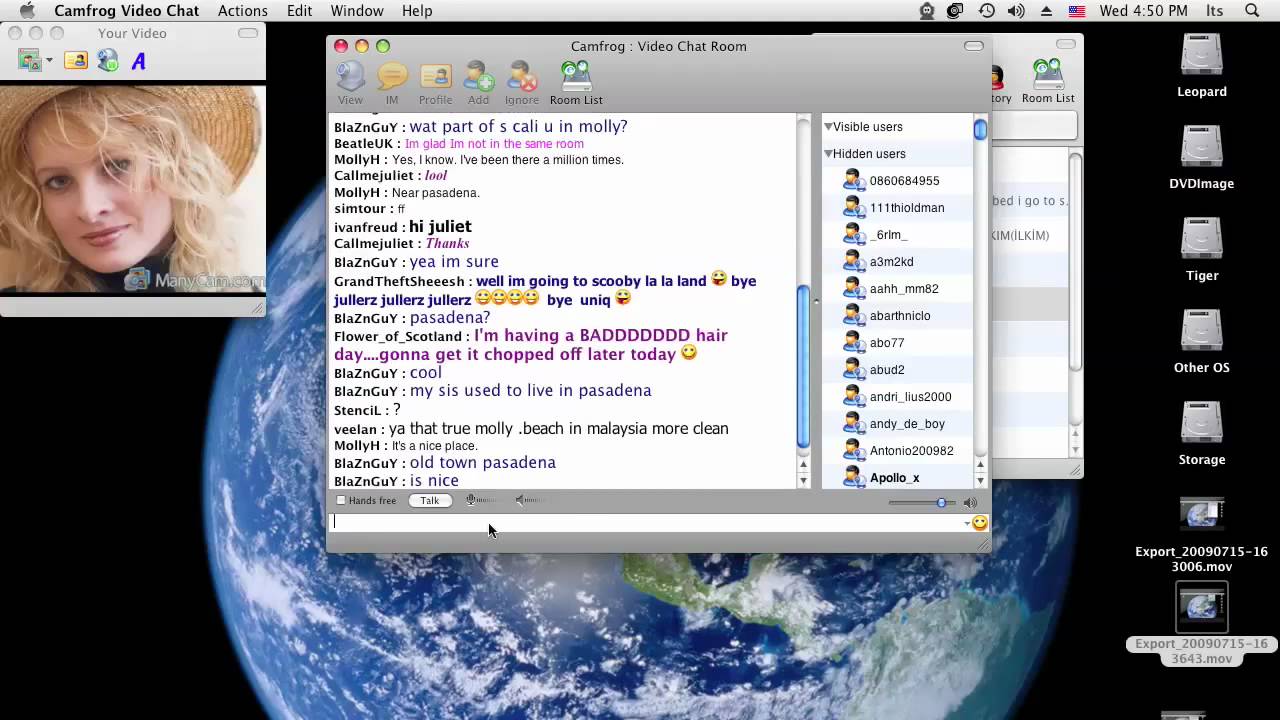Select user 0860684955 in list
The image size is (1280, 720).
click(897, 181)
